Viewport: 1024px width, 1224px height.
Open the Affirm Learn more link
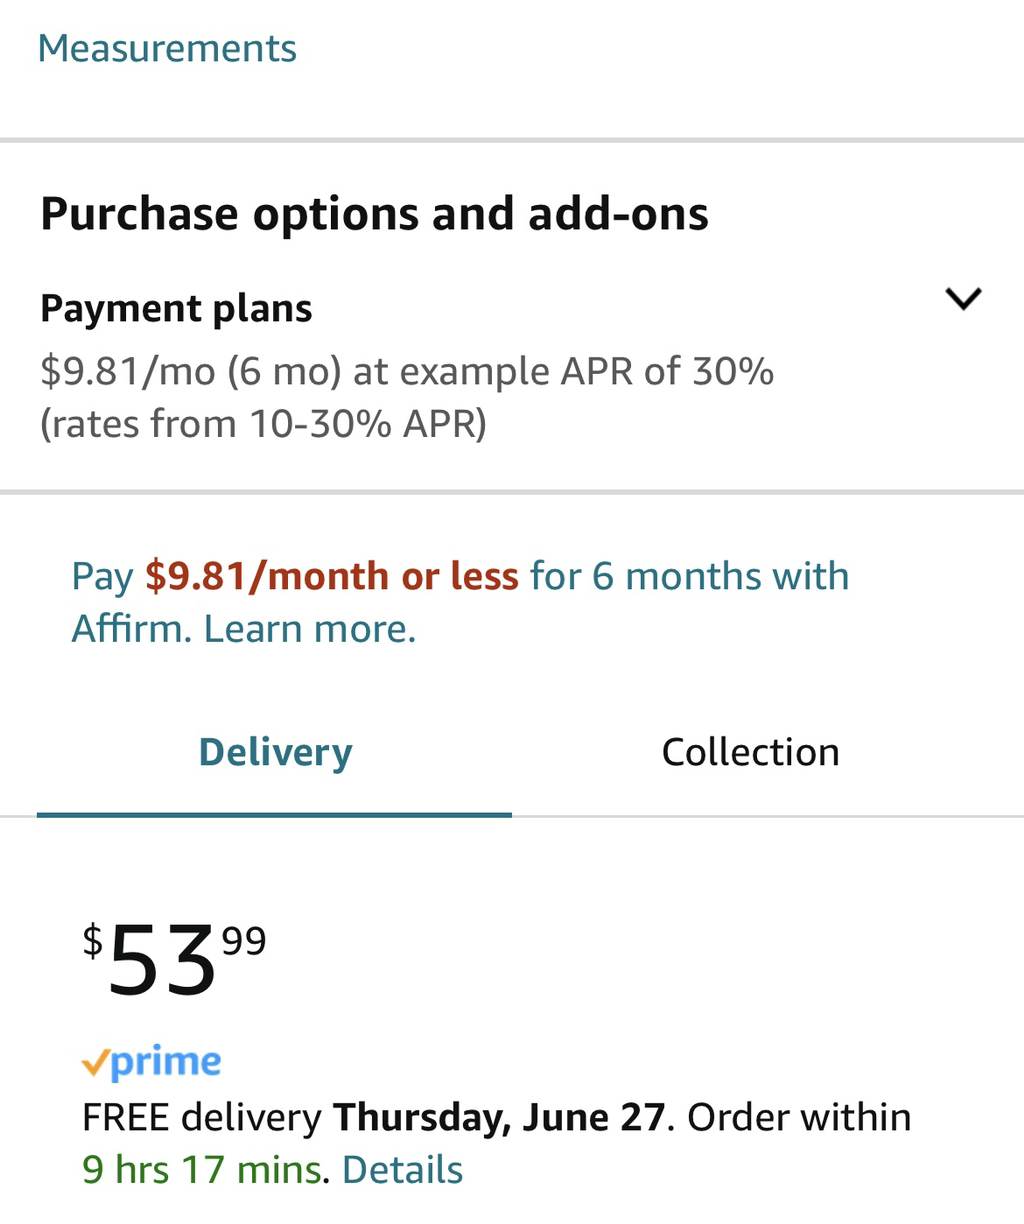310,629
